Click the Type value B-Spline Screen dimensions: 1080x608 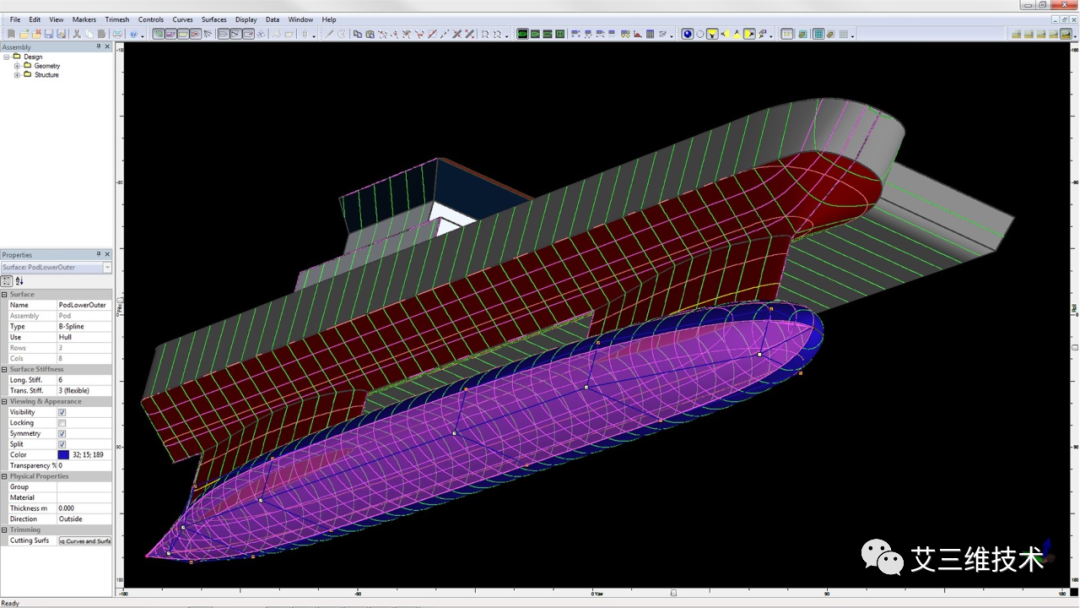(84, 326)
